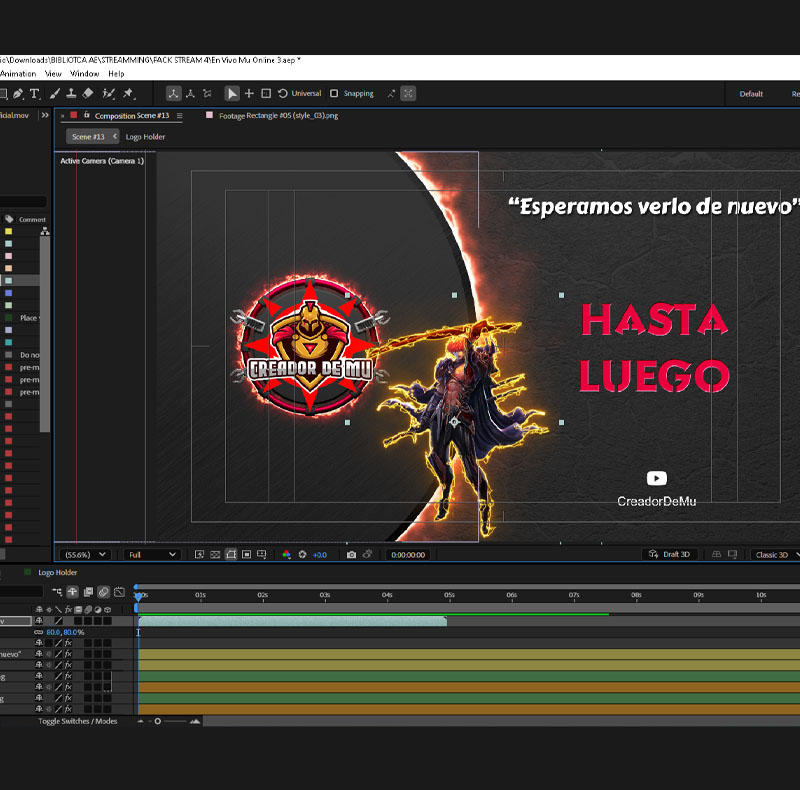Image resolution: width=800 pixels, height=790 pixels.
Task: Click timeline zoom out mountain icon
Action: (x=140, y=721)
